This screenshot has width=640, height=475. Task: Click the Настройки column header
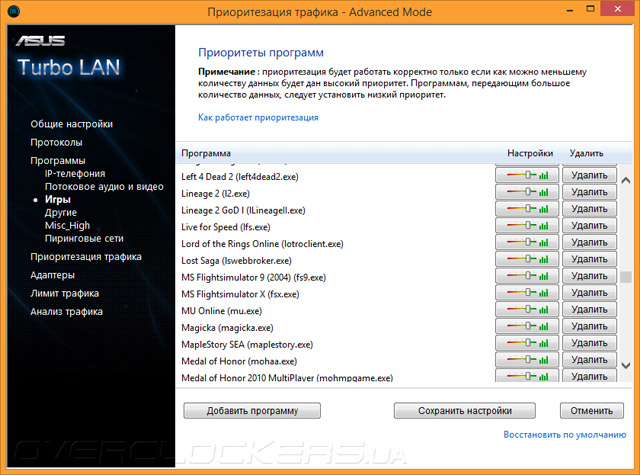pos(530,153)
